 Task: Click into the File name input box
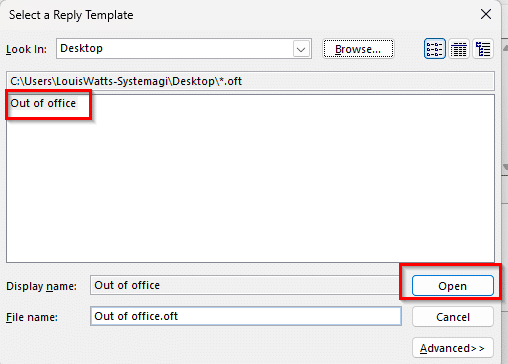pos(246,316)
